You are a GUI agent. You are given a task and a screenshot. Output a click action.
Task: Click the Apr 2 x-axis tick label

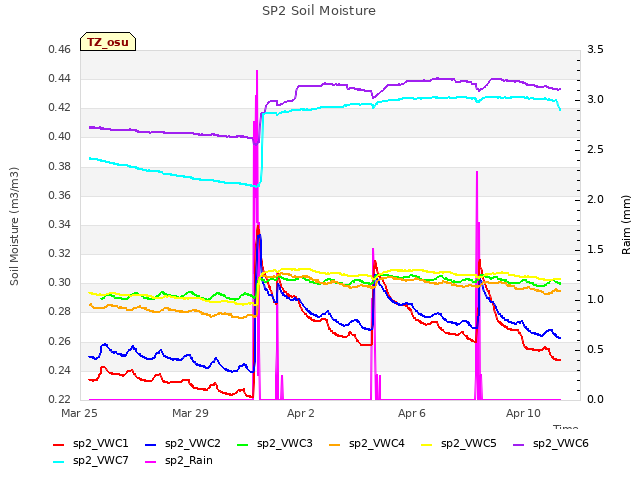pyautogui.click(x=301, y=413)
